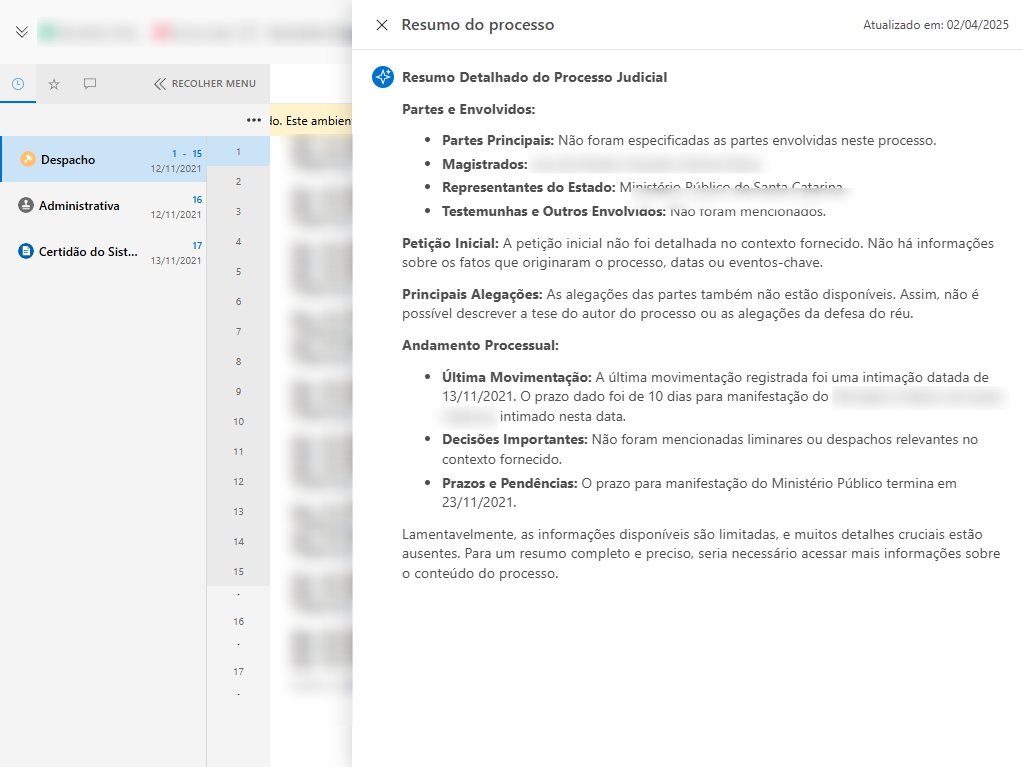Jump to page 8 in page list
The width and height of the screenshot is (1023, 767).
point(238,362)
